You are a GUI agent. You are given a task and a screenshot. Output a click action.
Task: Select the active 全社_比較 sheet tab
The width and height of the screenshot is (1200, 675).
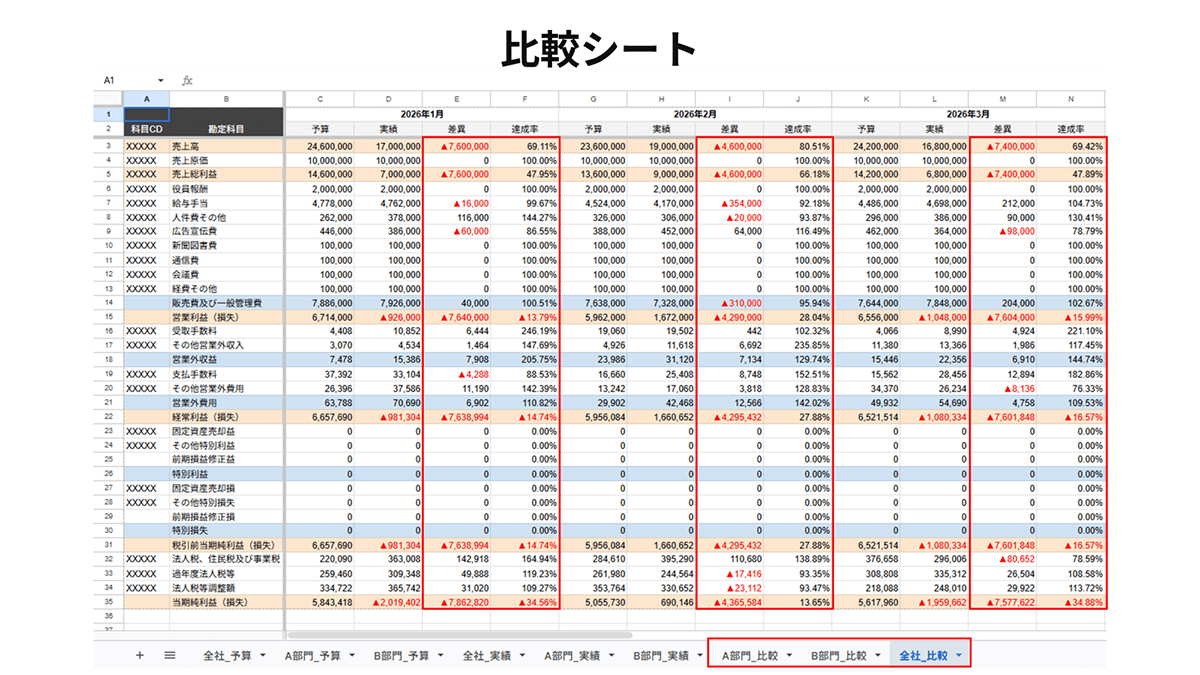pos(923,656)
